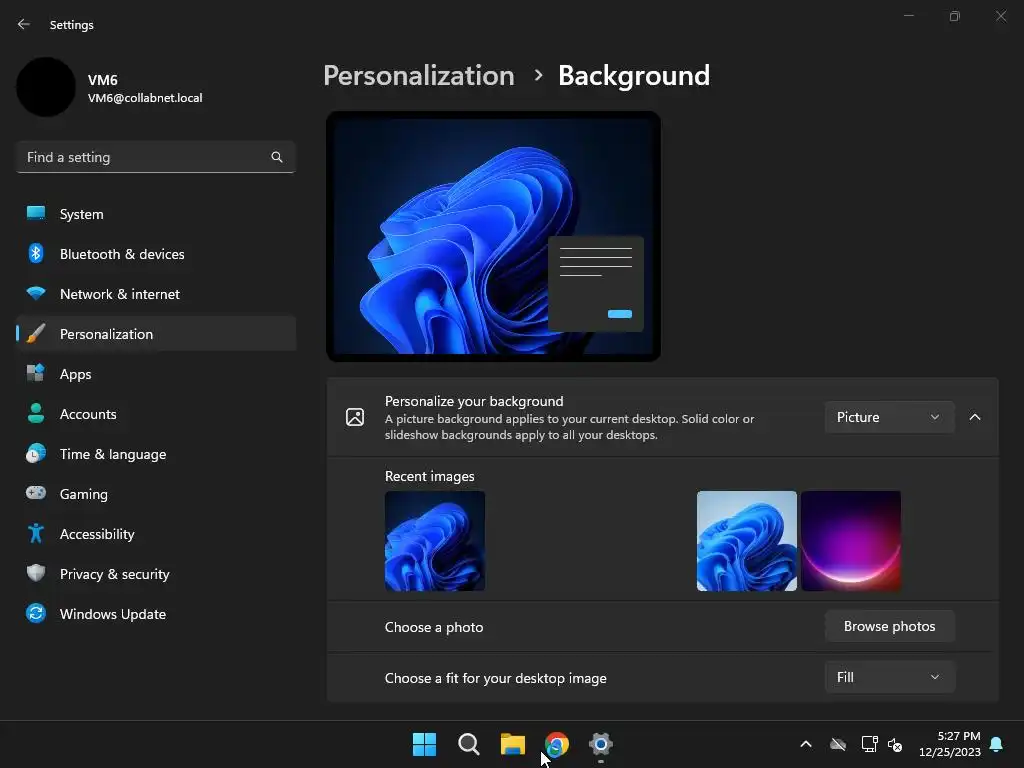
Task: Collapse the Personalize your background section
Action: (x=975, y=417)
